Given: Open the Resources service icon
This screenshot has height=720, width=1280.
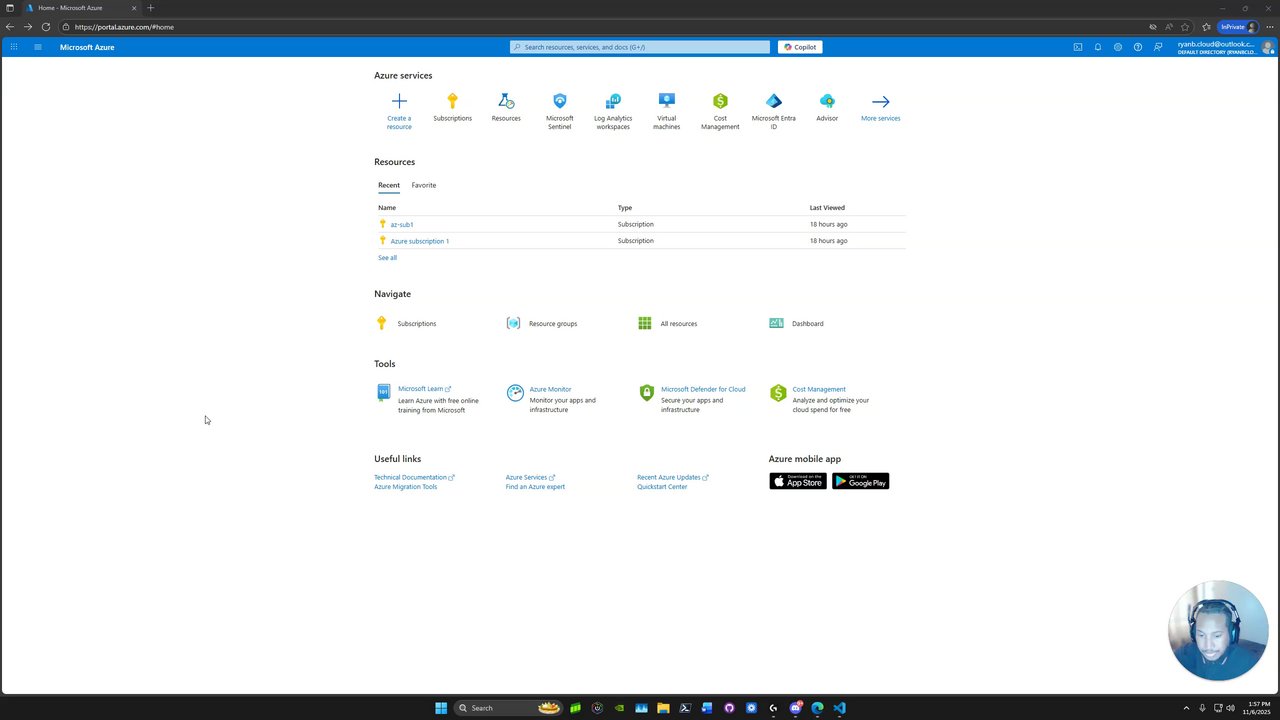Looking at the screenshot, I should click(506, 101).
